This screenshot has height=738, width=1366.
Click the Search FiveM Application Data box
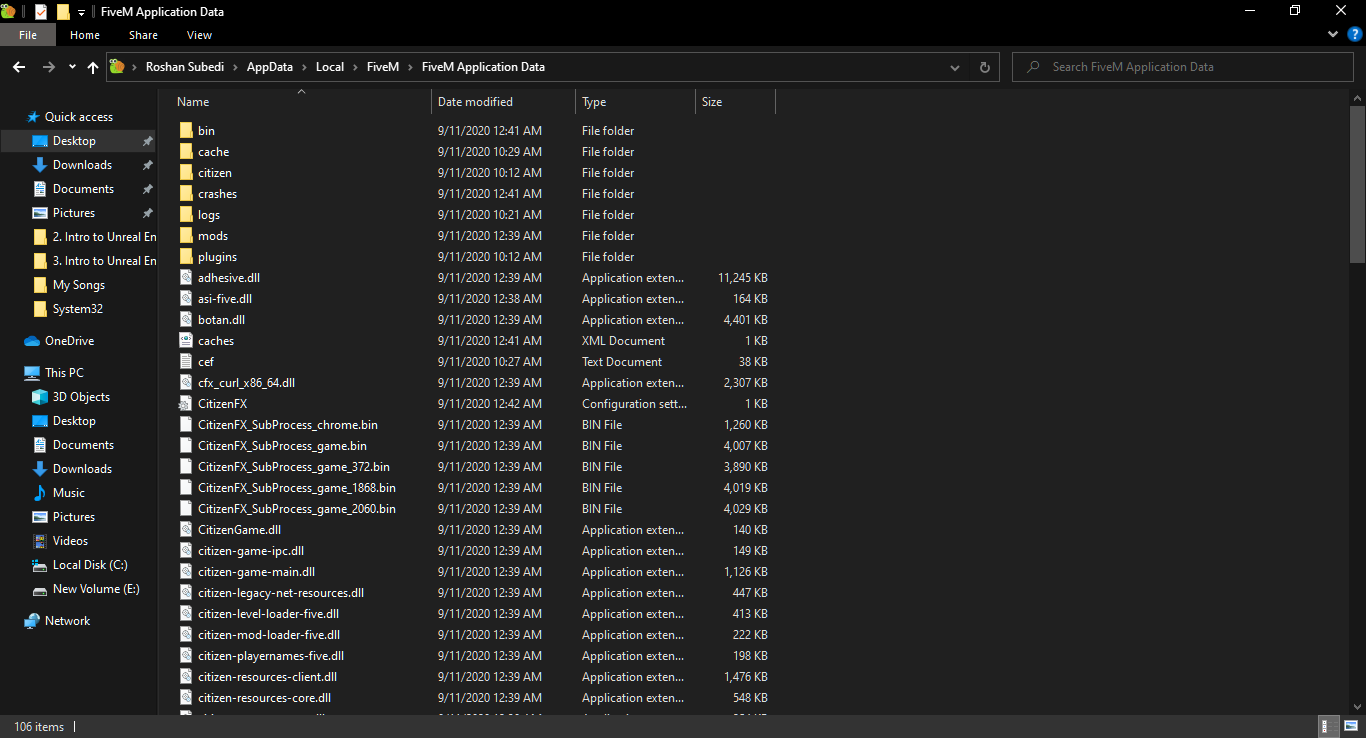1183,67
